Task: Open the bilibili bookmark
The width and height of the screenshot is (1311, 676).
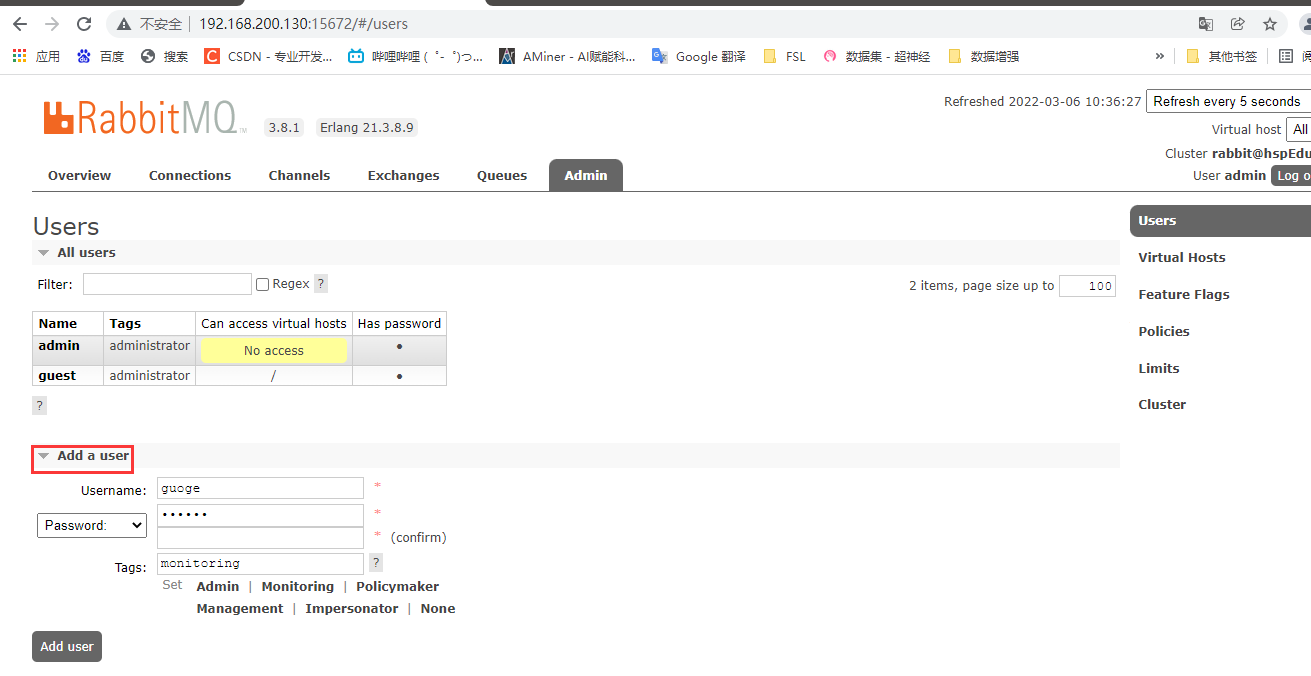Action: (x=415, y=56)
